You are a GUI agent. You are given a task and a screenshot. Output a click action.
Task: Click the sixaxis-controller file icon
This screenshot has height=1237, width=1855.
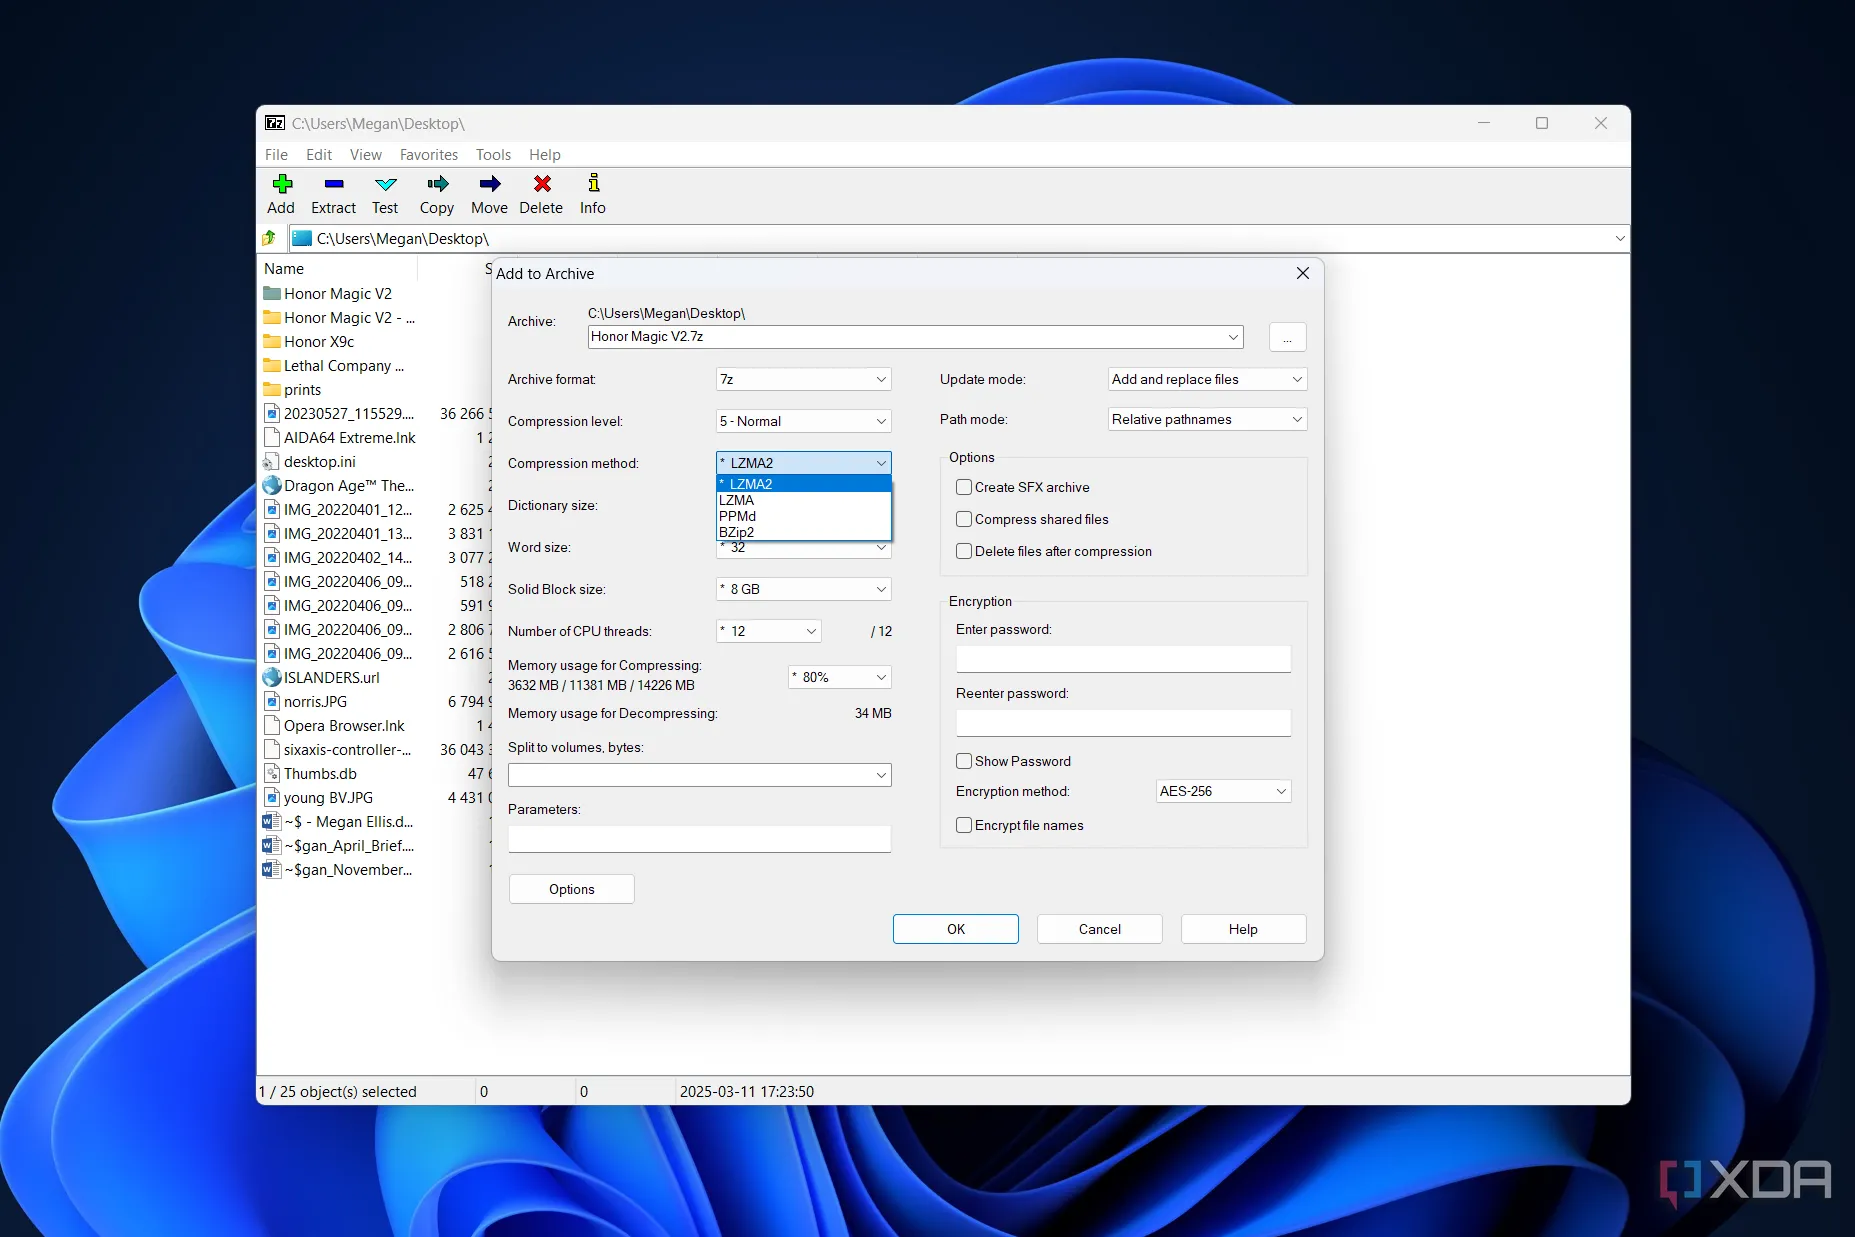coord(271,749)
